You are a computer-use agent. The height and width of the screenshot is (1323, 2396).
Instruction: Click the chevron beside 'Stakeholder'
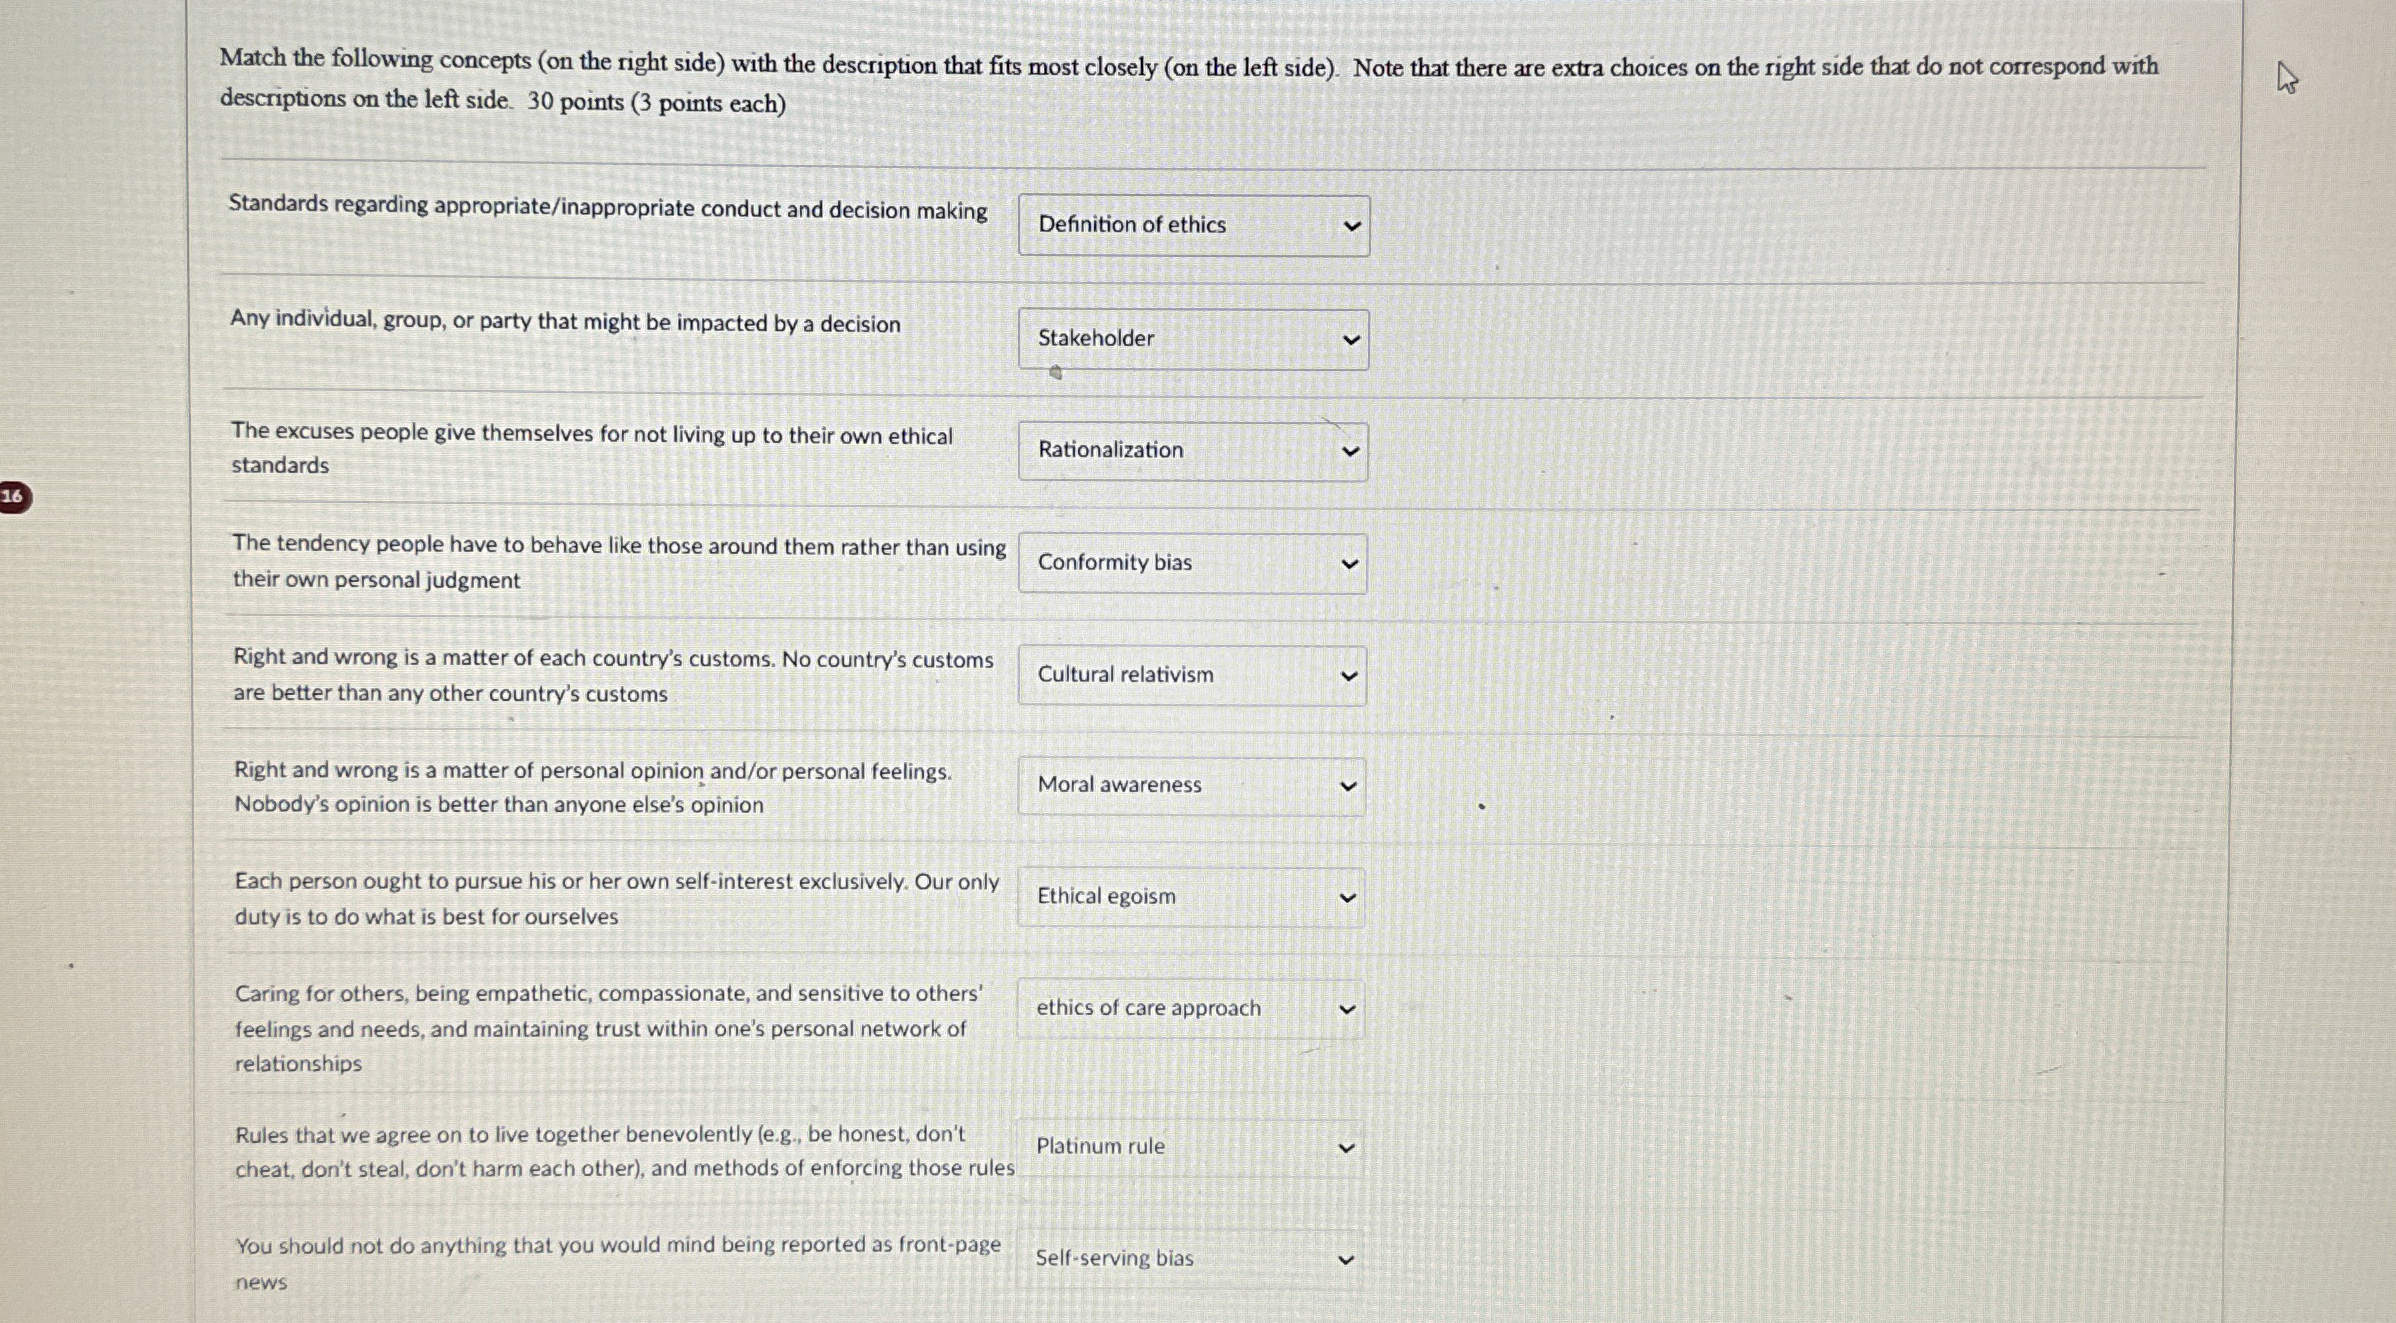tap(1349, 339)
